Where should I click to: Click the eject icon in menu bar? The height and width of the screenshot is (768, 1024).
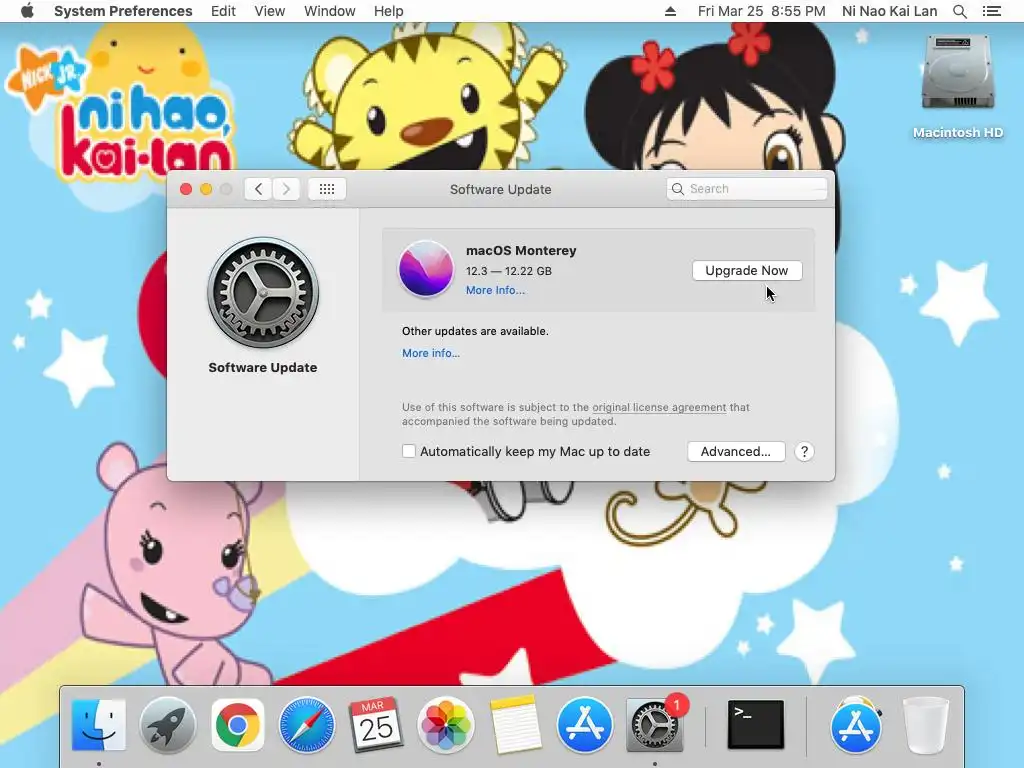pos(670,11)
